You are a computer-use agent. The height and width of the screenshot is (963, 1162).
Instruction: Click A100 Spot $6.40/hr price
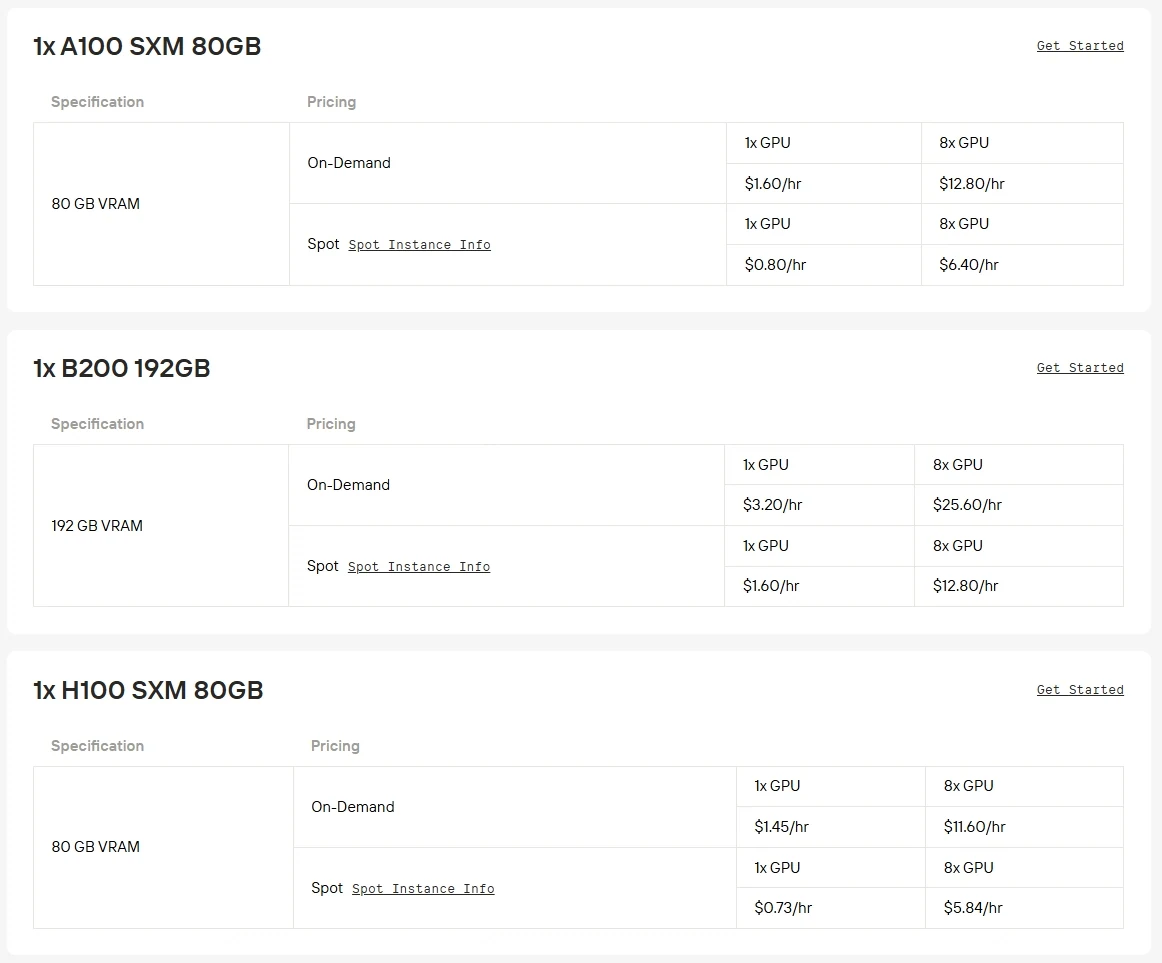pos(969,265)
